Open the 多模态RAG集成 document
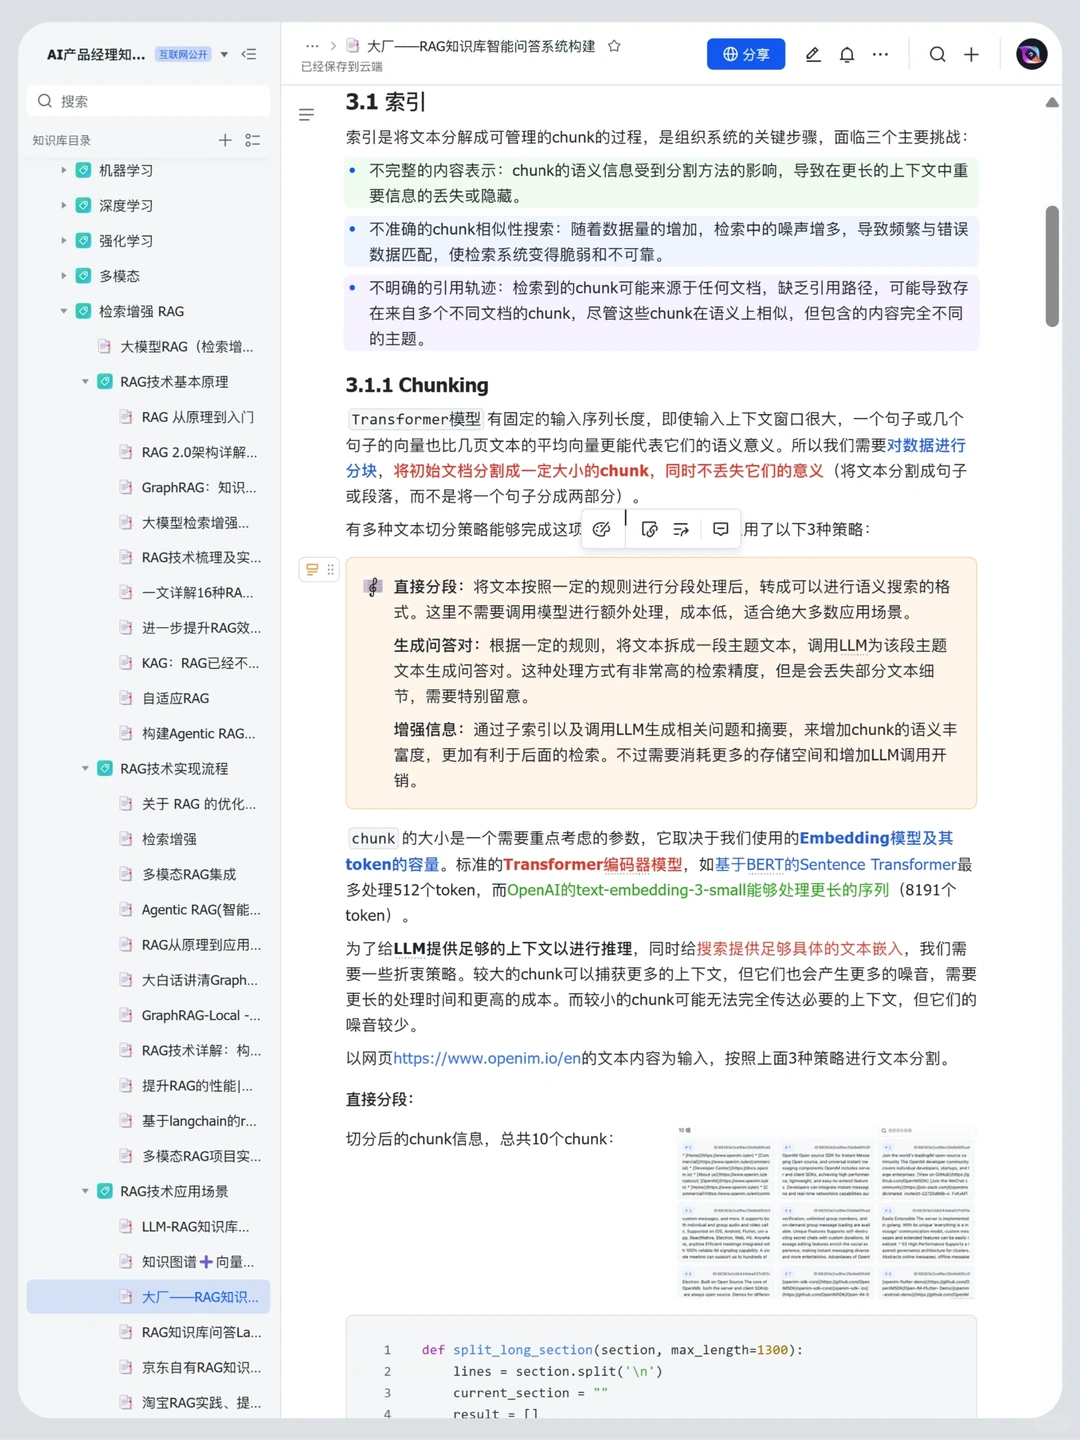Viewport: 1080px width, 1440px height. coord(188,874)
